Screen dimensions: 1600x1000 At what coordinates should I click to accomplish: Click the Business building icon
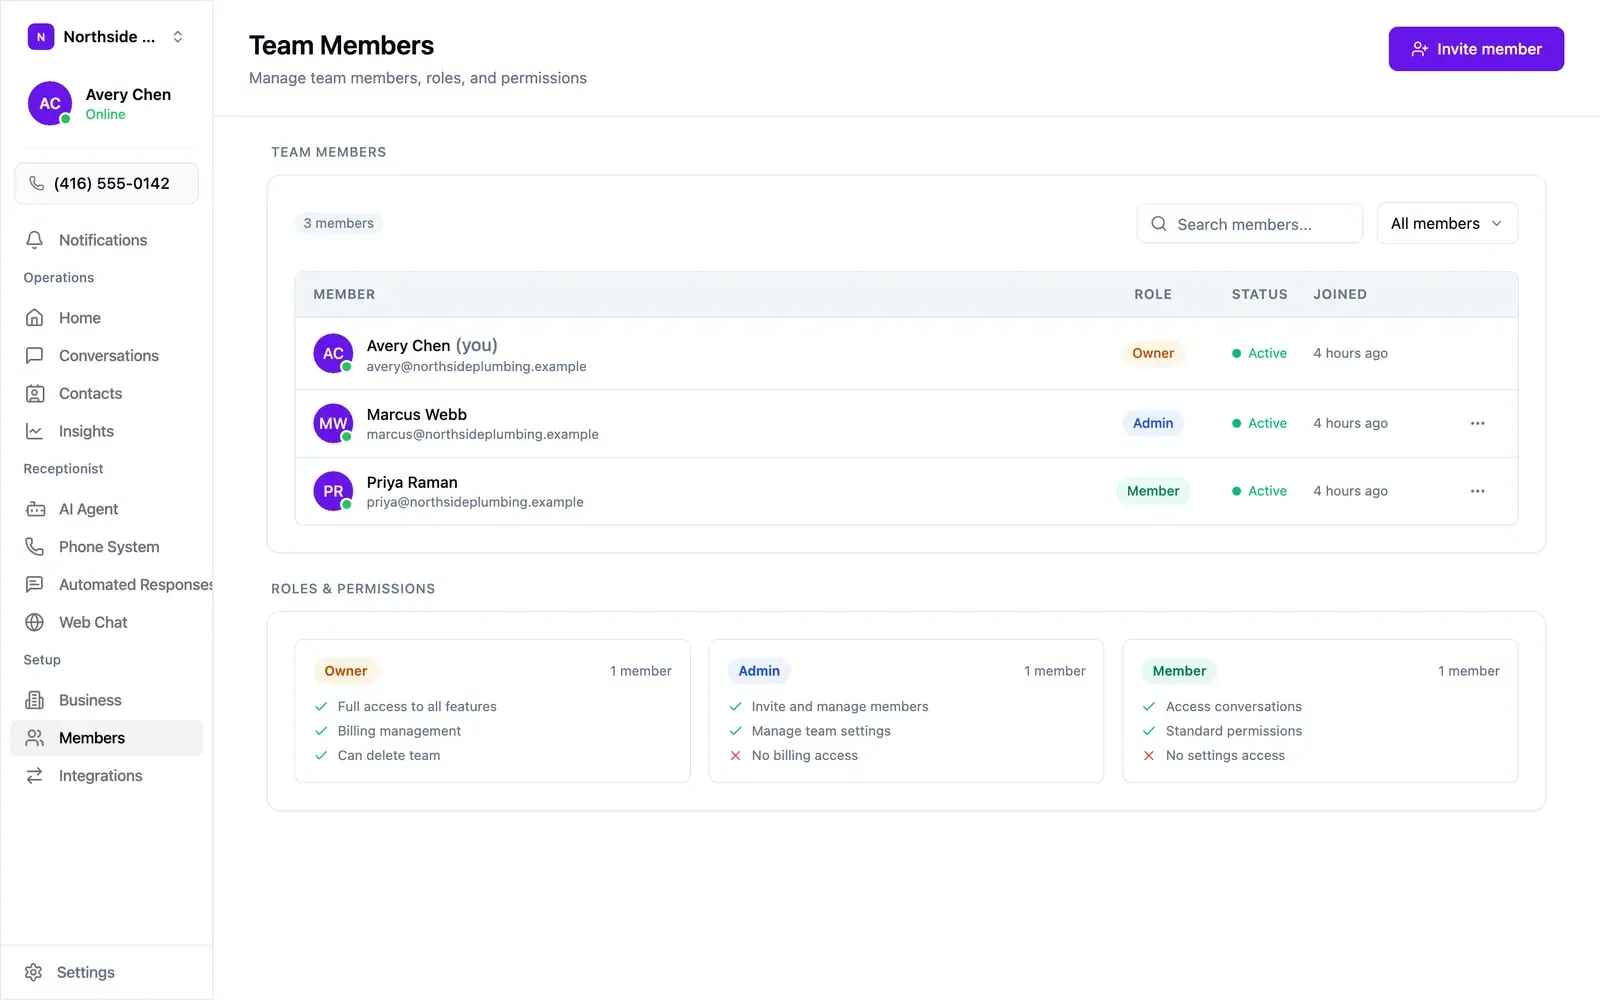point(34,700)
